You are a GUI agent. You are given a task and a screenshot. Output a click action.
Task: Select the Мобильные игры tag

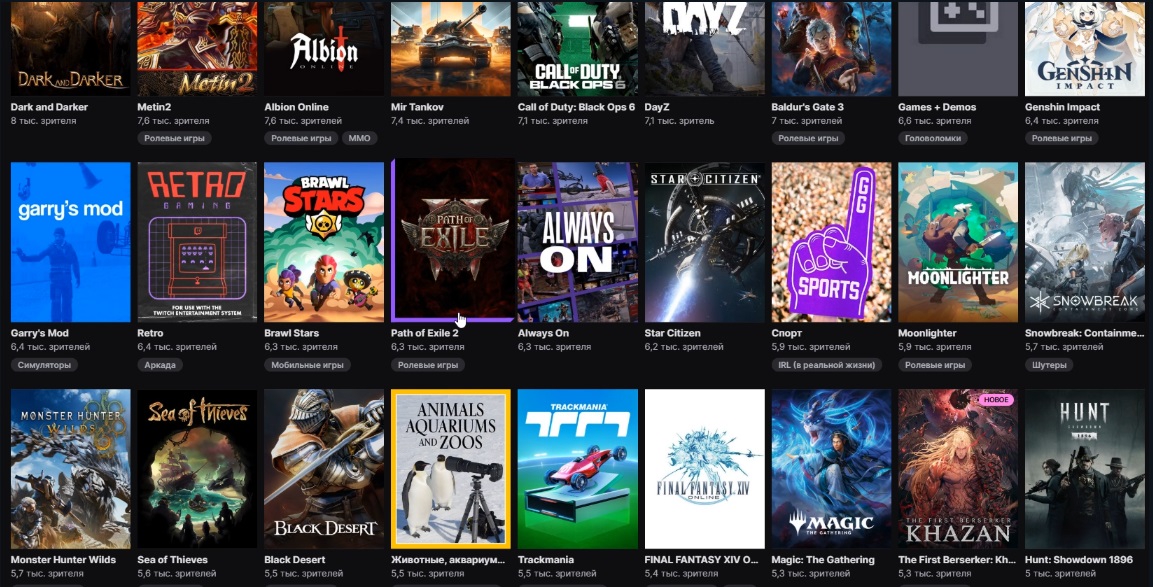point(307,365)
